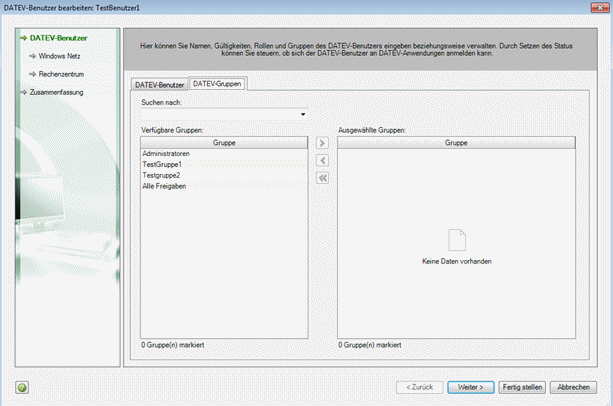This screenshot has width=613, height=406.
Task: Sort by Gruppe header in selected groups
Action: 456,143
